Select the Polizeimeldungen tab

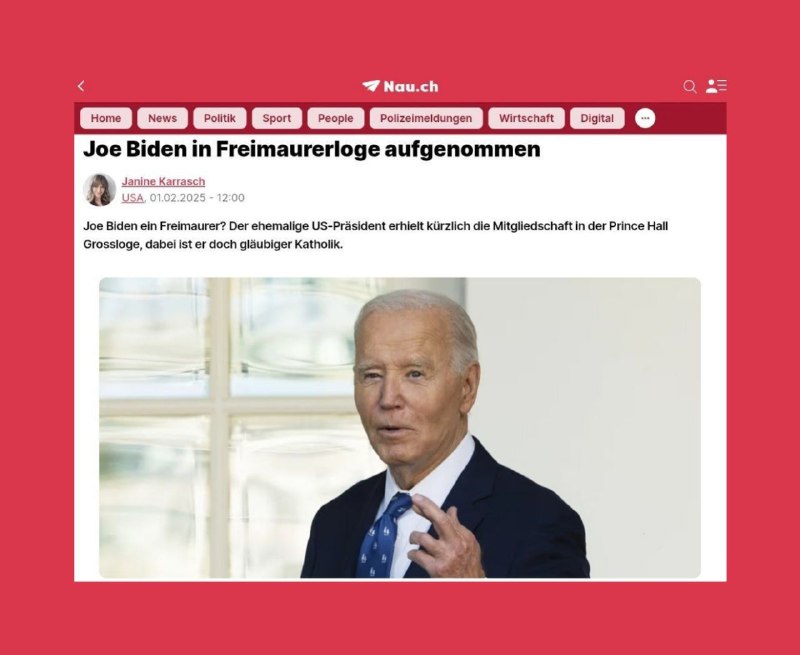pos(426,118)
